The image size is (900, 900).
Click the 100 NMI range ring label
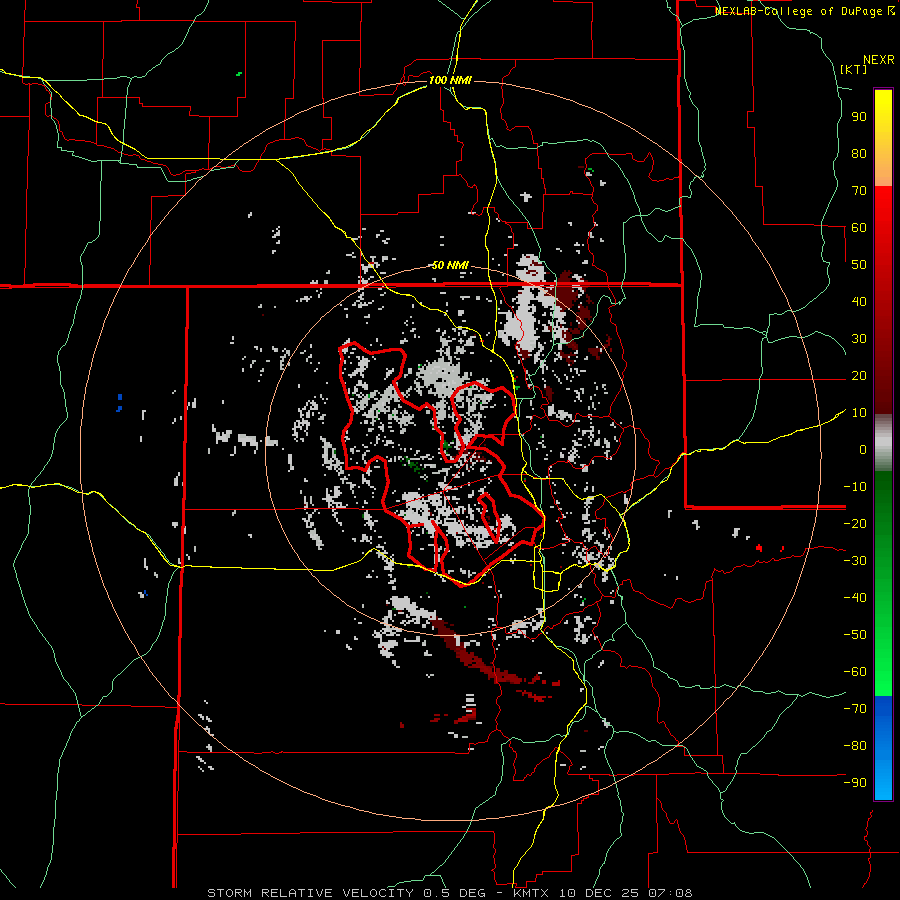tap(450, 80)
